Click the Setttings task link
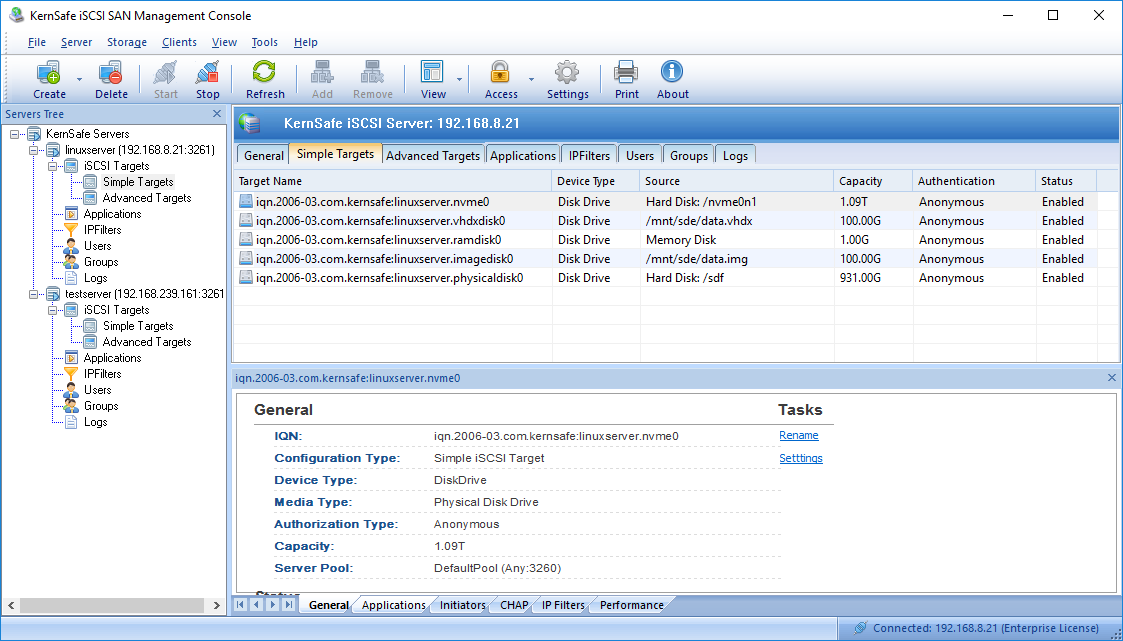Image resolution: width=1123 pixels, height=641 pixels. point(801,458)
